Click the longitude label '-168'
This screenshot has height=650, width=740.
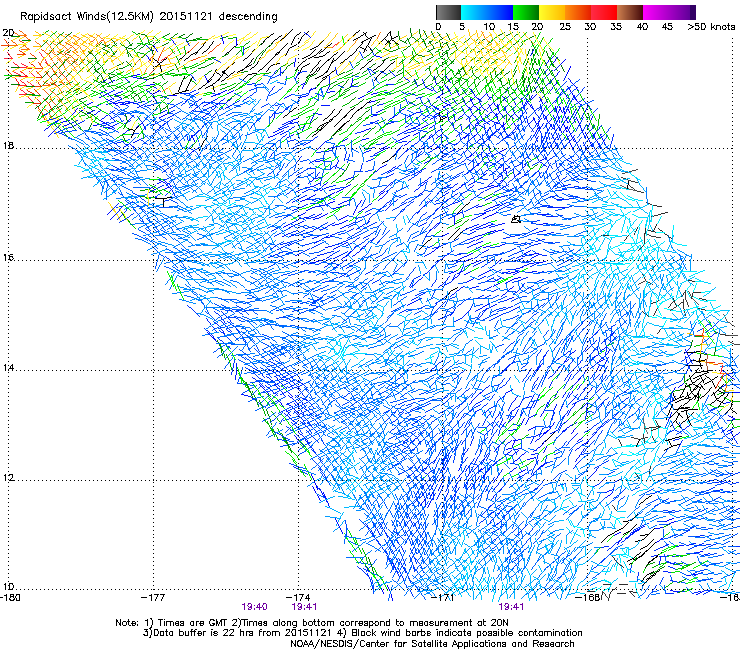coord(588,597)
